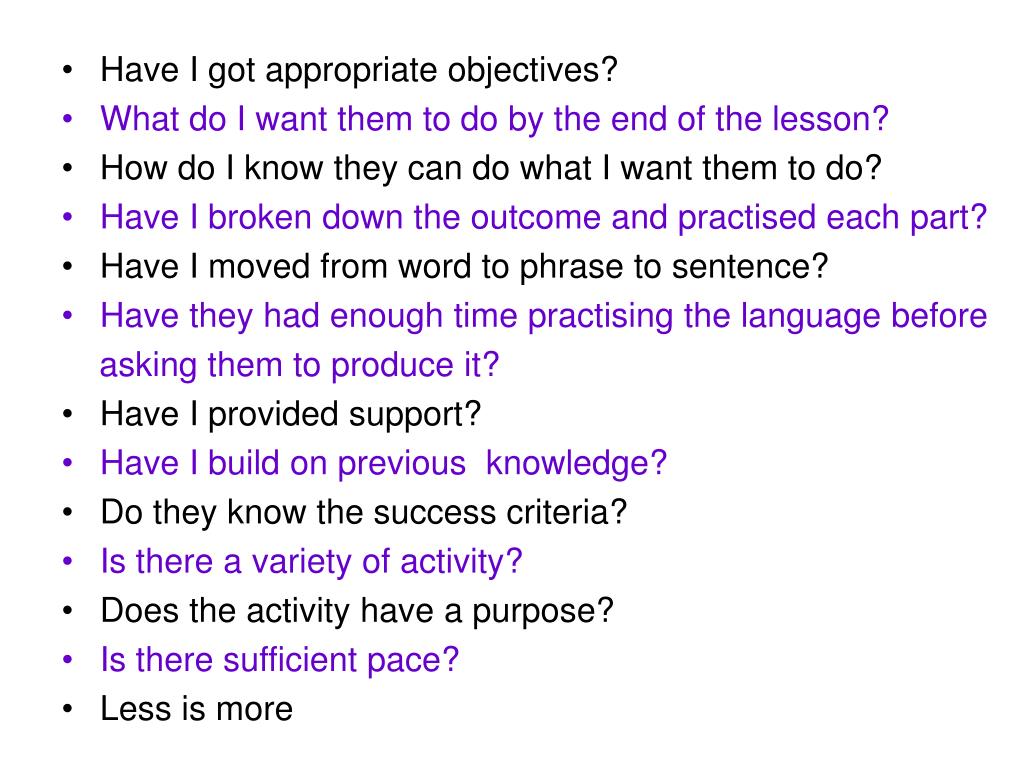Click the word 'knowledge?' in purple text

(576, 464)
